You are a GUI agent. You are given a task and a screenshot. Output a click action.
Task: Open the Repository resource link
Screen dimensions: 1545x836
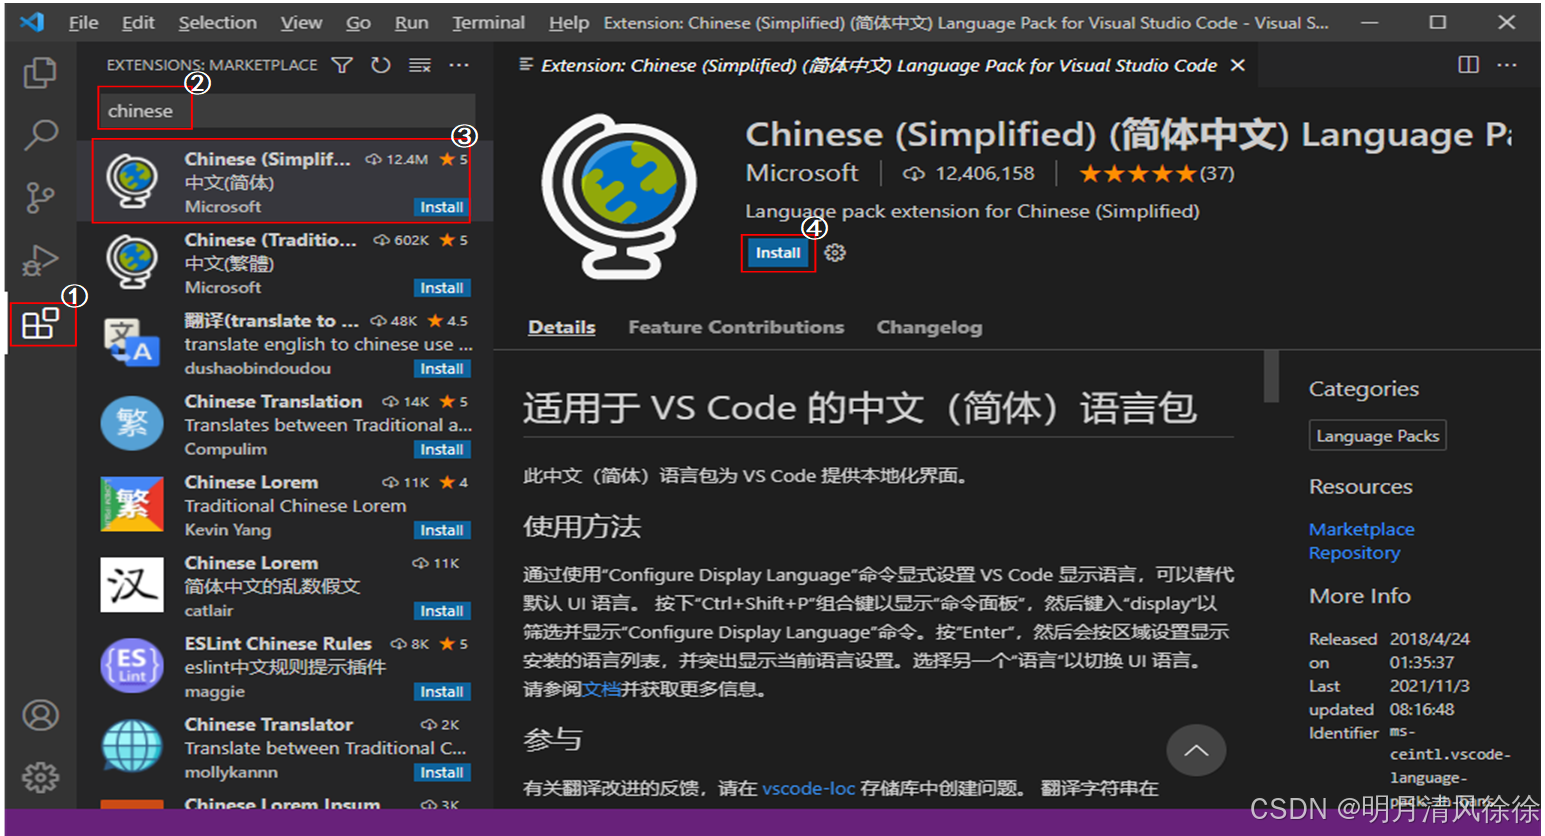click(1354, 553)
